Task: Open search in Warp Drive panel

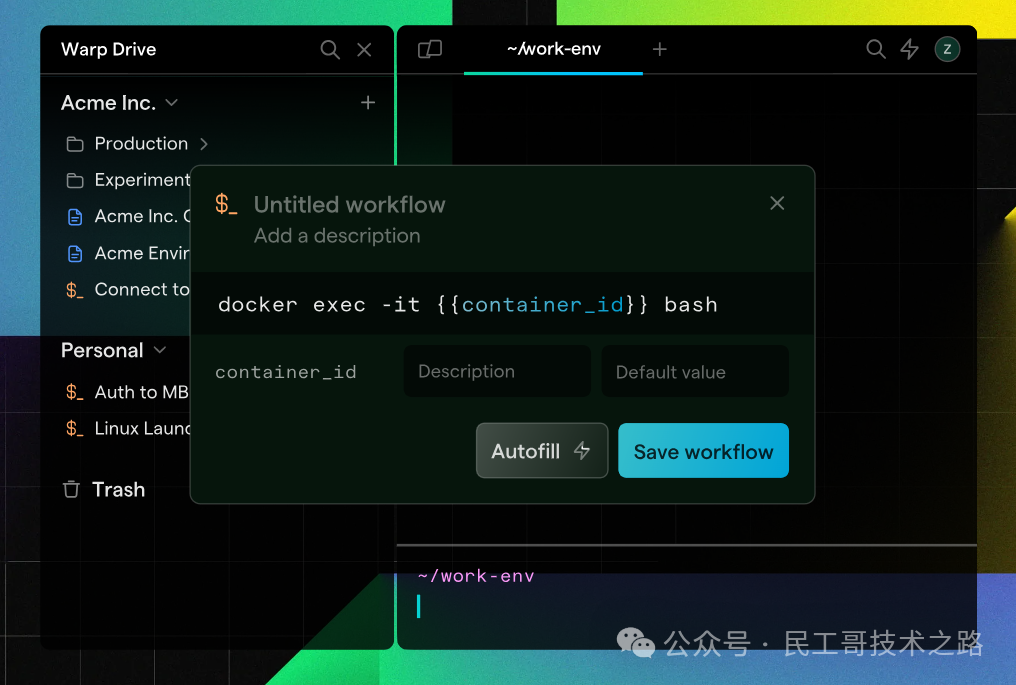Action: point(330,50)
